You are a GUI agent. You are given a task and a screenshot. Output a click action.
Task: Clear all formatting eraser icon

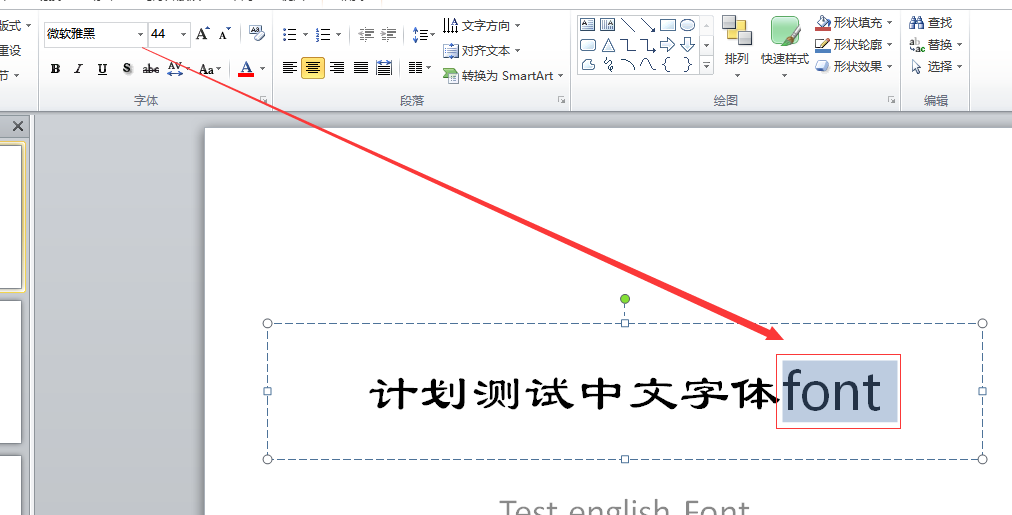256,34
